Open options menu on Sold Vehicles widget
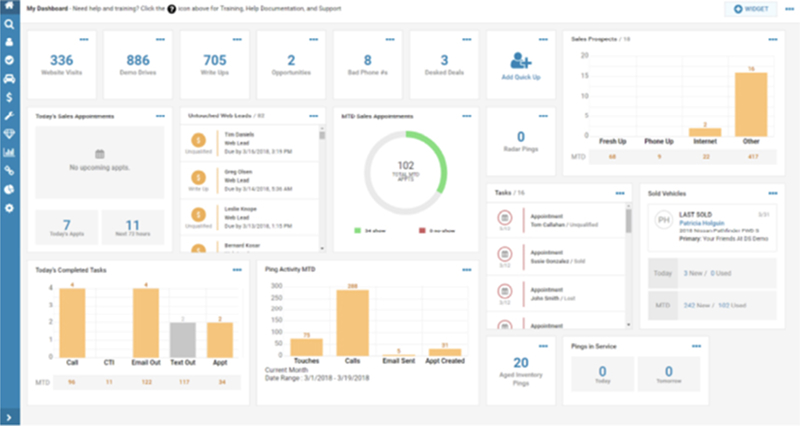Image resolution: width=800 pixels, height=426 pixels. (773, 193)
